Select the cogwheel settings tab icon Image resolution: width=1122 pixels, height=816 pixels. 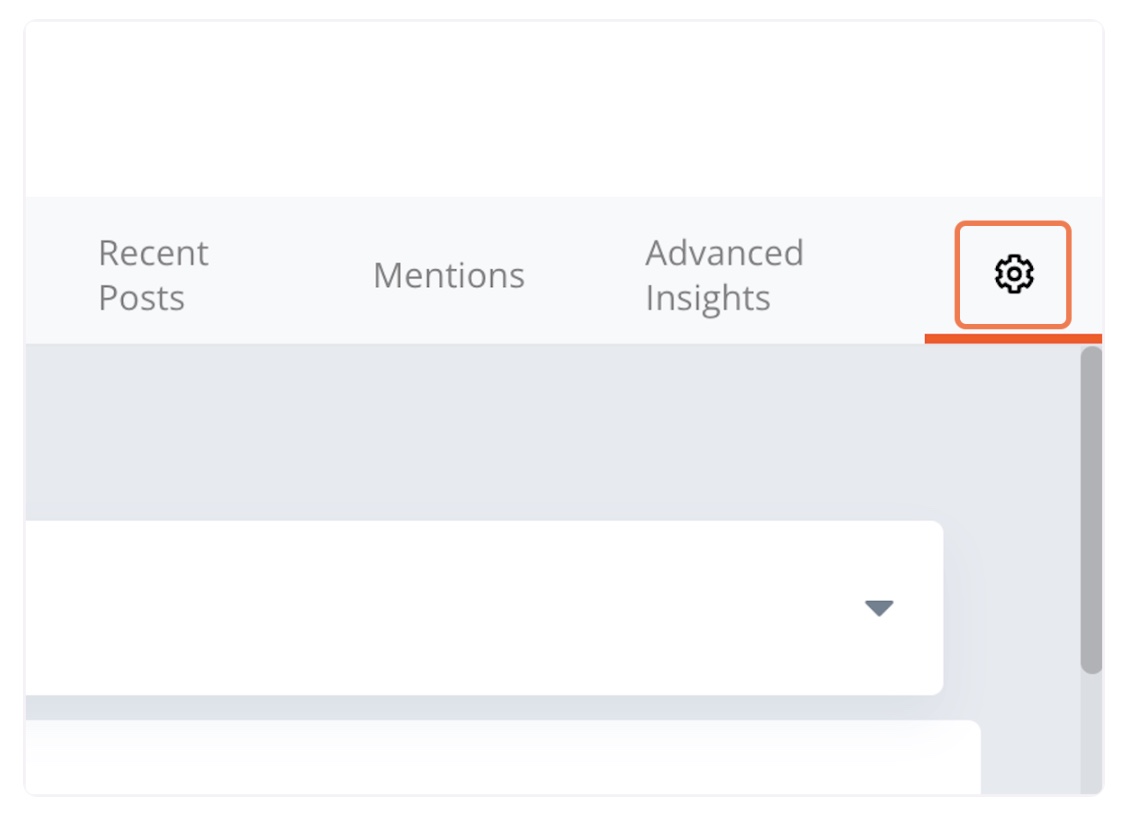[x=1013, y=274]
